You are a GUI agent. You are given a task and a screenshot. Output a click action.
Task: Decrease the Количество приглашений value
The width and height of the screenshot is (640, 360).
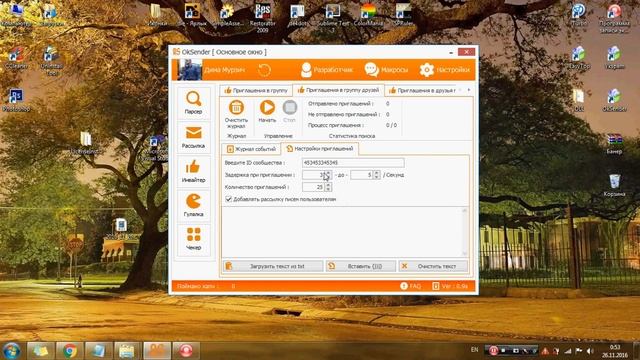coord(328,189)
